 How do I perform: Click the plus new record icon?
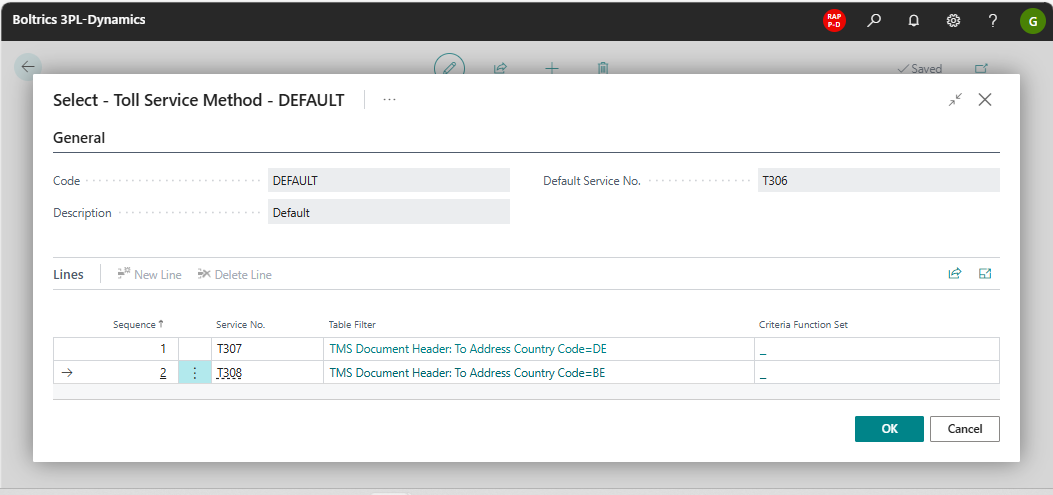coord(551,68)
